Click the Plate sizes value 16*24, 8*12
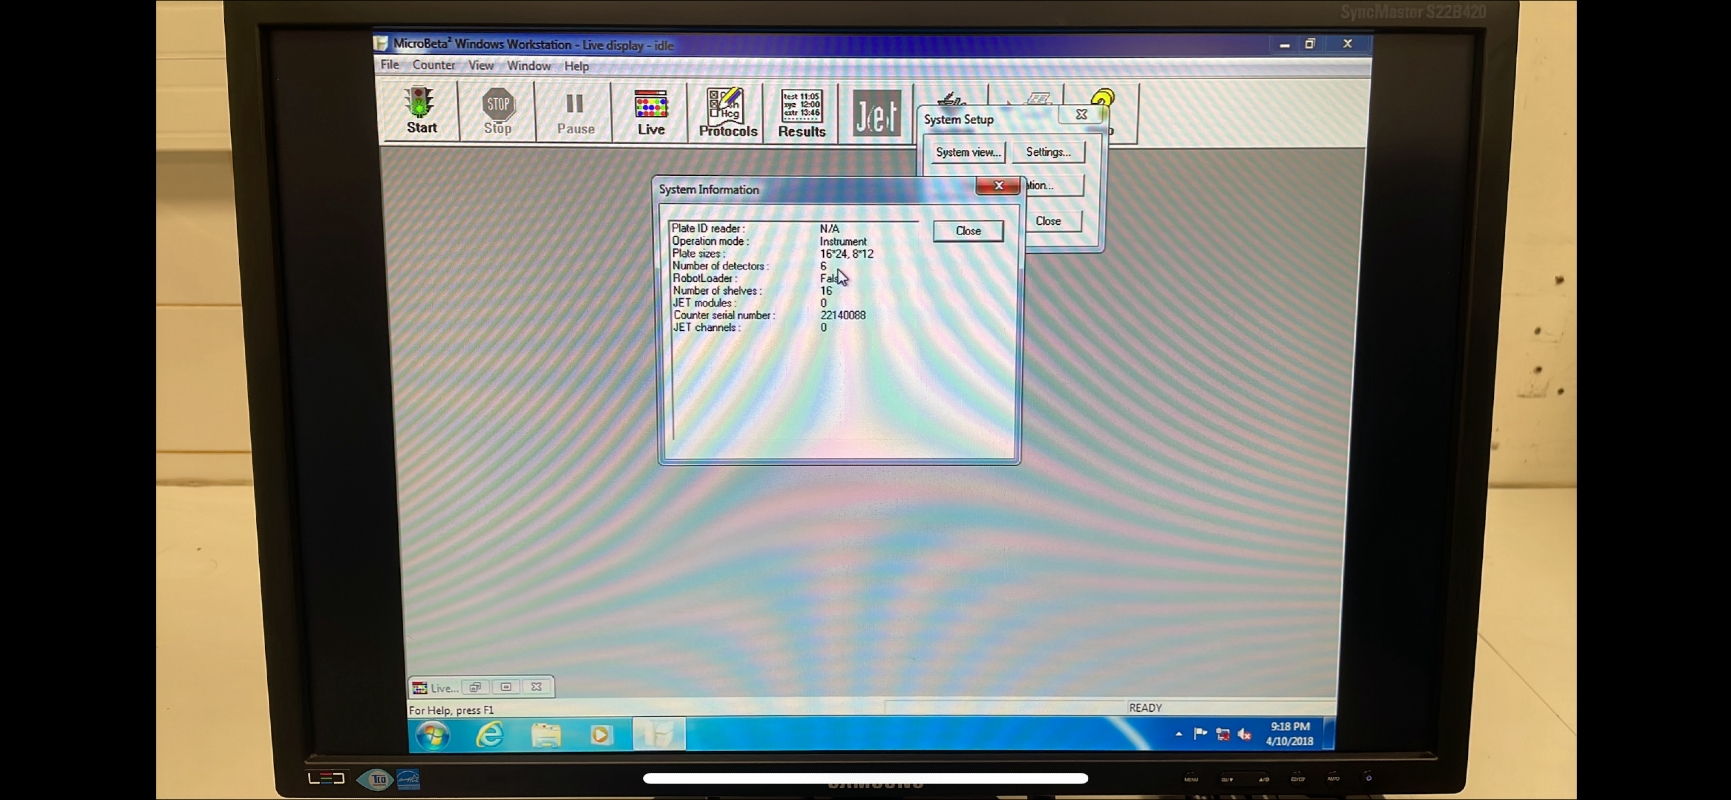The height and width of the screenshot is (800, 1731). [x=847, y=254]
